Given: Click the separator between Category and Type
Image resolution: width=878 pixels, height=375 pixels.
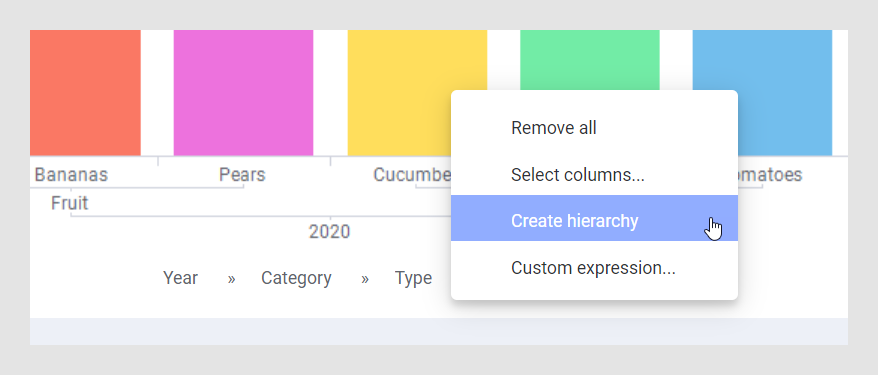Looking at the screenshot, I should pos(365,279).
